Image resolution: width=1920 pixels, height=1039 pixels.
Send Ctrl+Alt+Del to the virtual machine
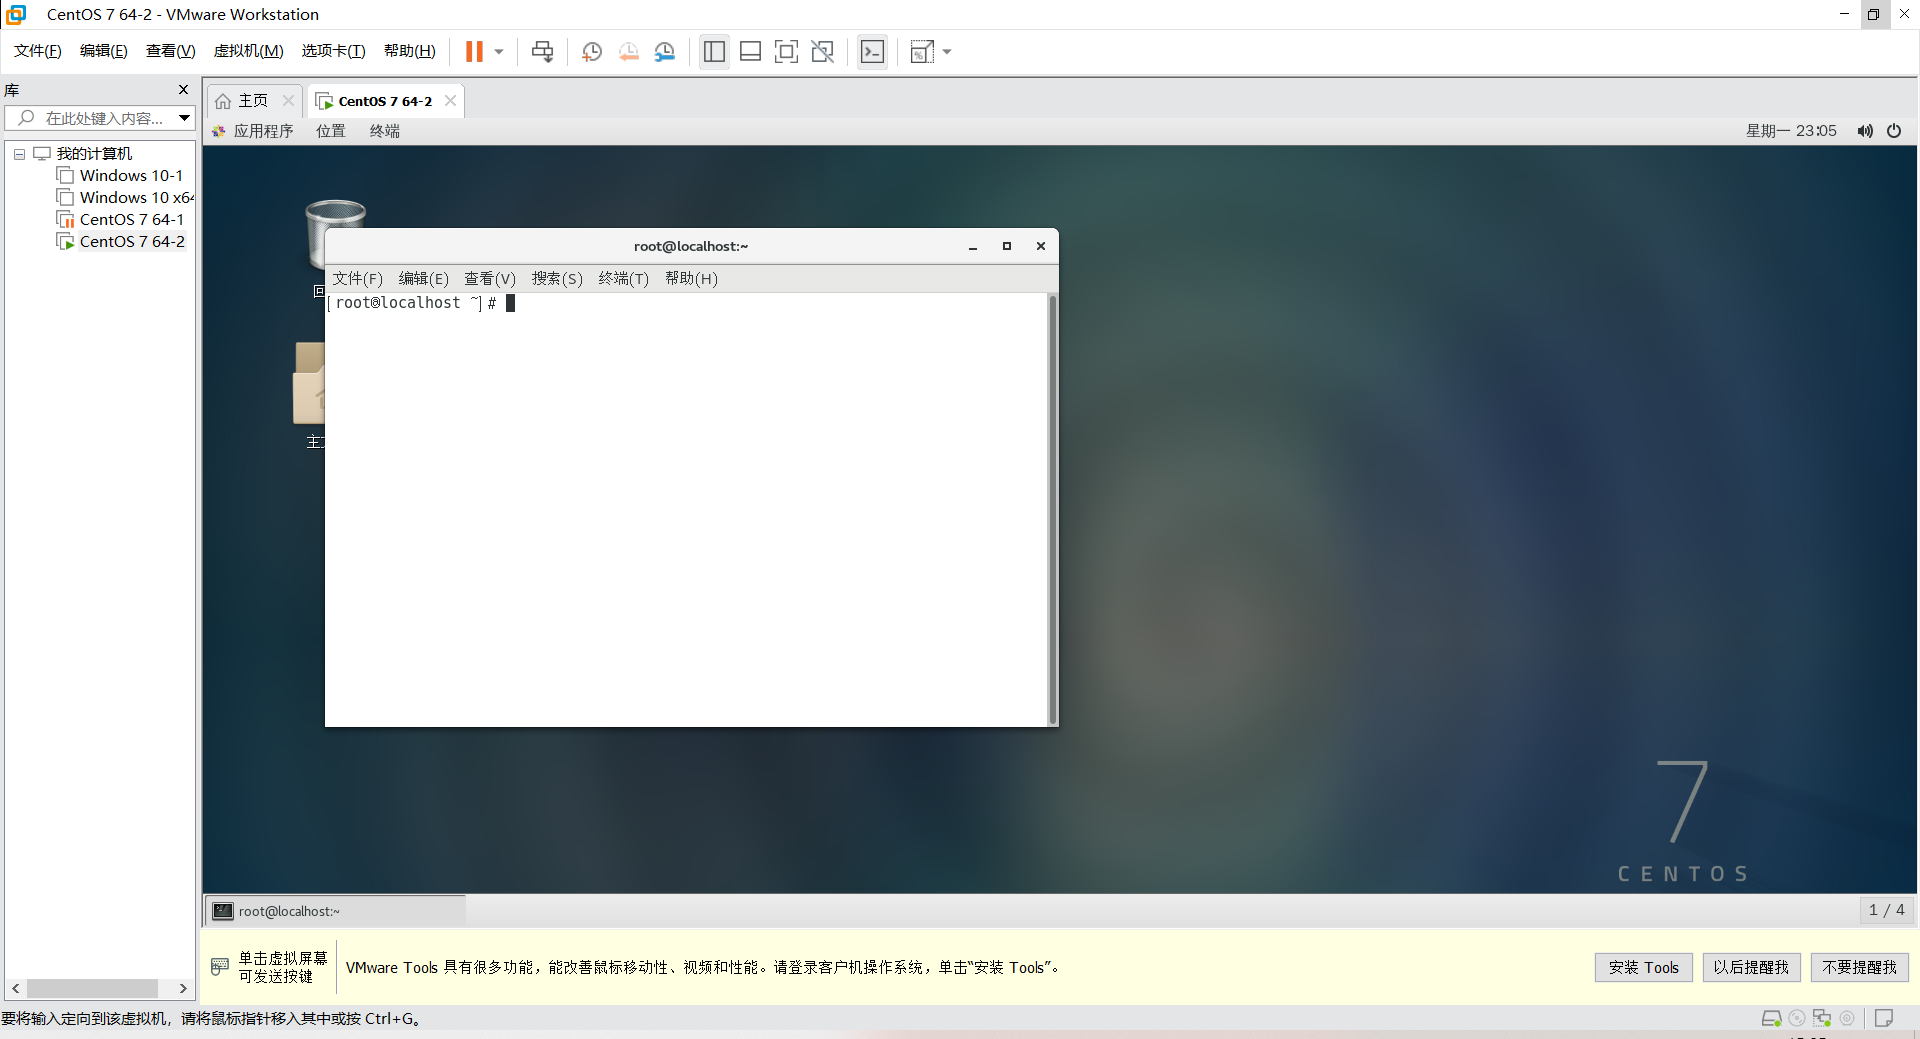click(542, 51)
